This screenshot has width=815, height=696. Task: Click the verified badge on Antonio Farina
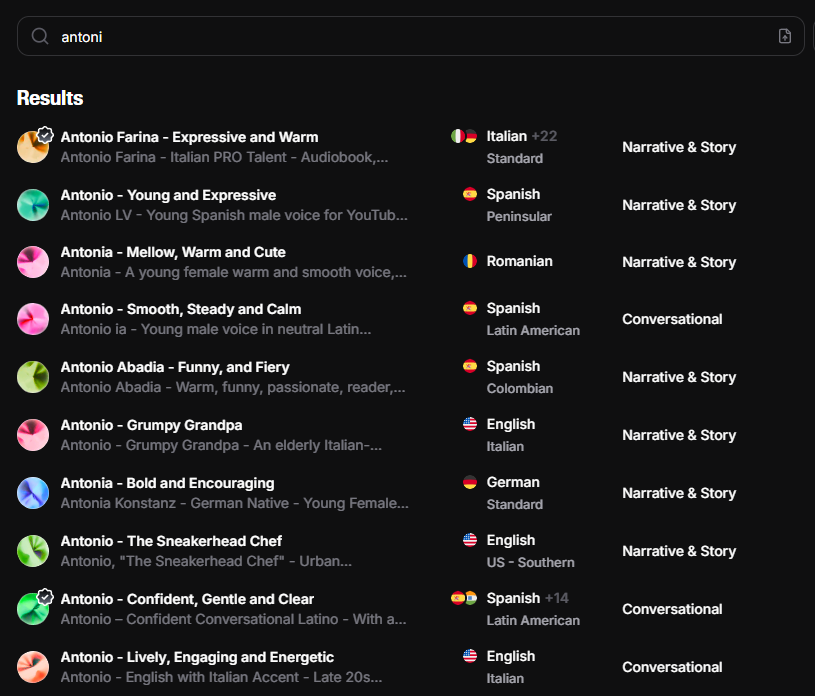pyautogui.click(x=45, y=134)
